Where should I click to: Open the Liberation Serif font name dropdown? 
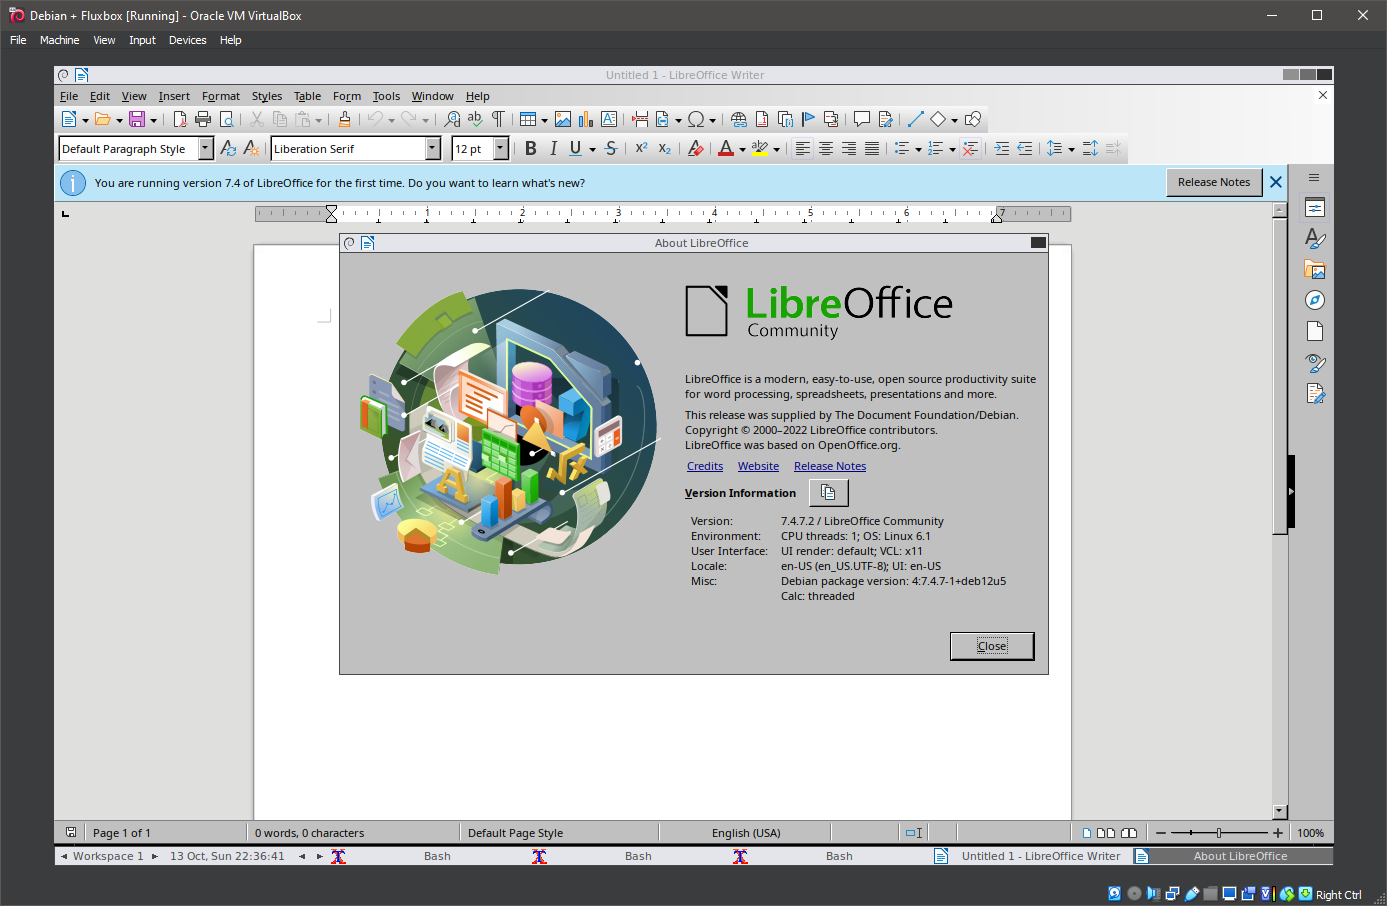[x=433, y=149]
